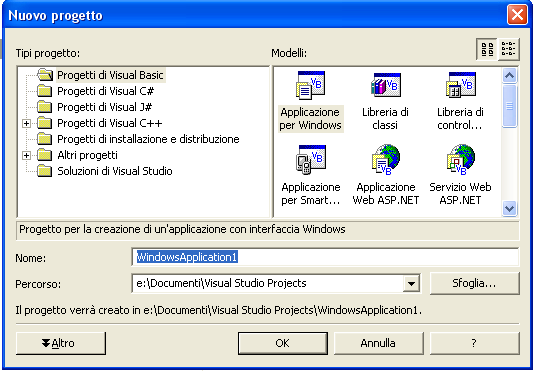Click the Altri progetti folder icon
533x371 pixels.
click(x=45, y=155)
